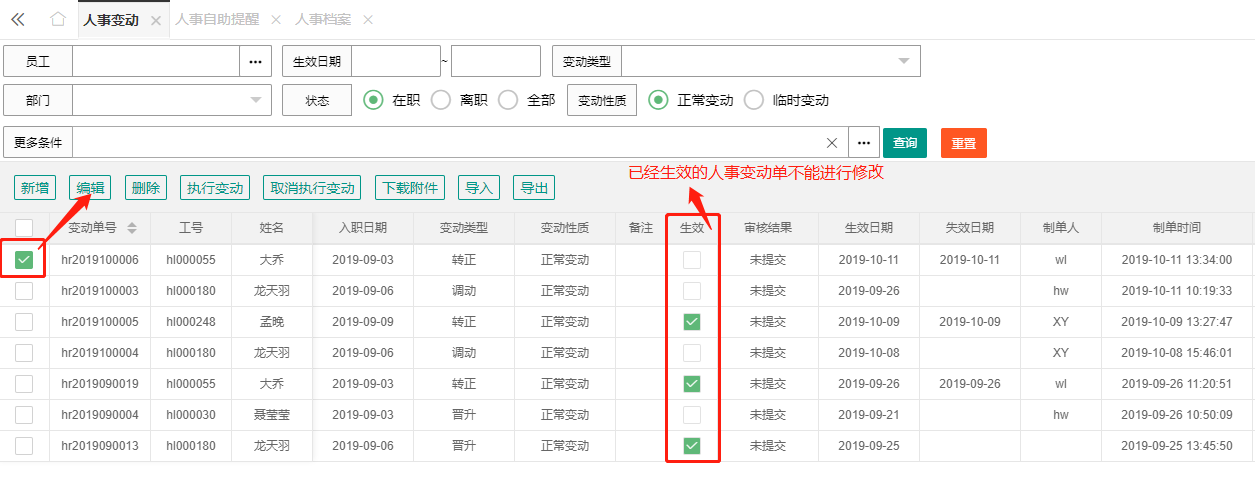Click the green 查询 button
The width and height of the screenshot is (1255, 486).
click(905, 143)
